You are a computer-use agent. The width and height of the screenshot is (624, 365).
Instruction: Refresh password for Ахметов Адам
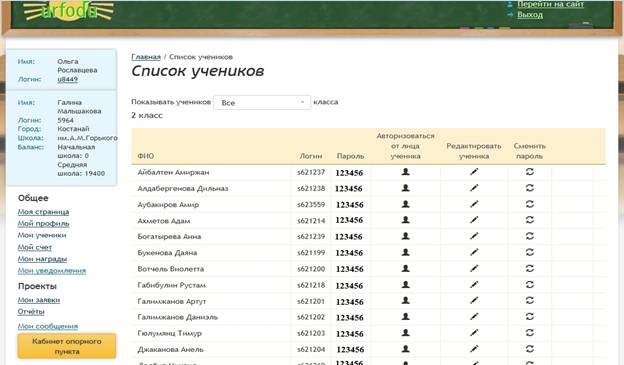coord(529,220)
